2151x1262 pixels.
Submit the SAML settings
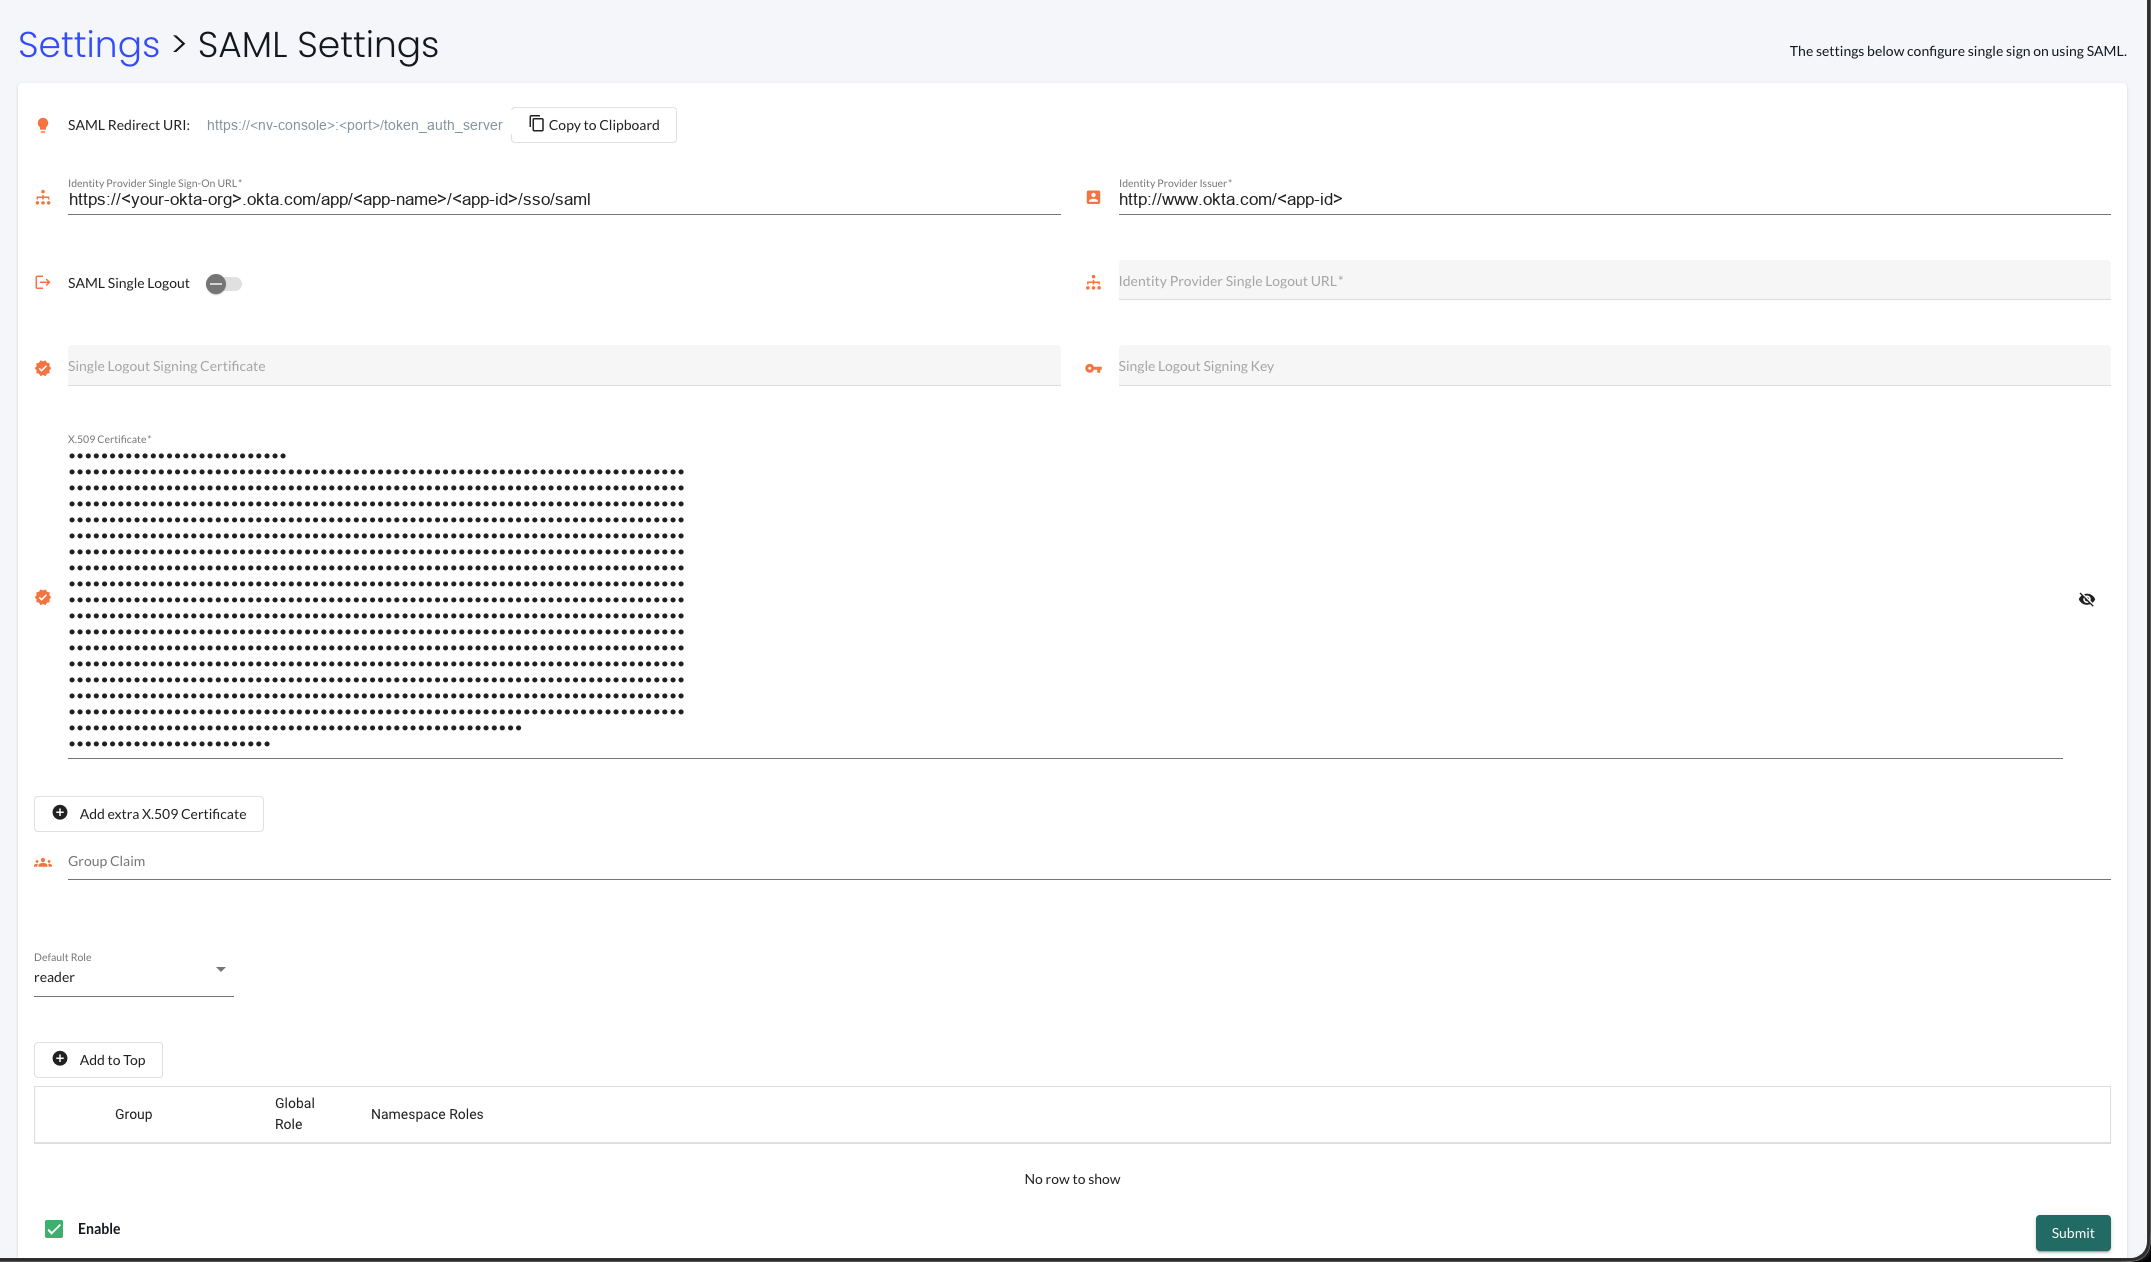(x=2073, y=1233)
